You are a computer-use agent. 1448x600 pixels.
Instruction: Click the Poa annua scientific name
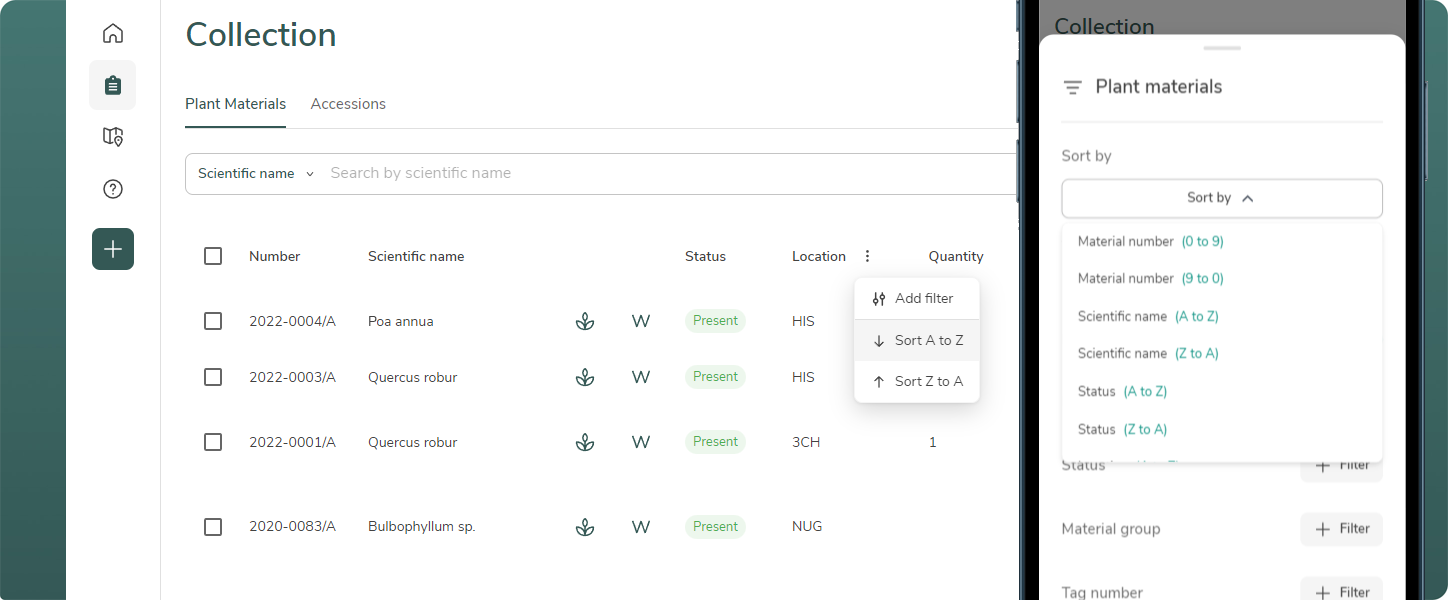pyautogui.click(x=401, y=321)
